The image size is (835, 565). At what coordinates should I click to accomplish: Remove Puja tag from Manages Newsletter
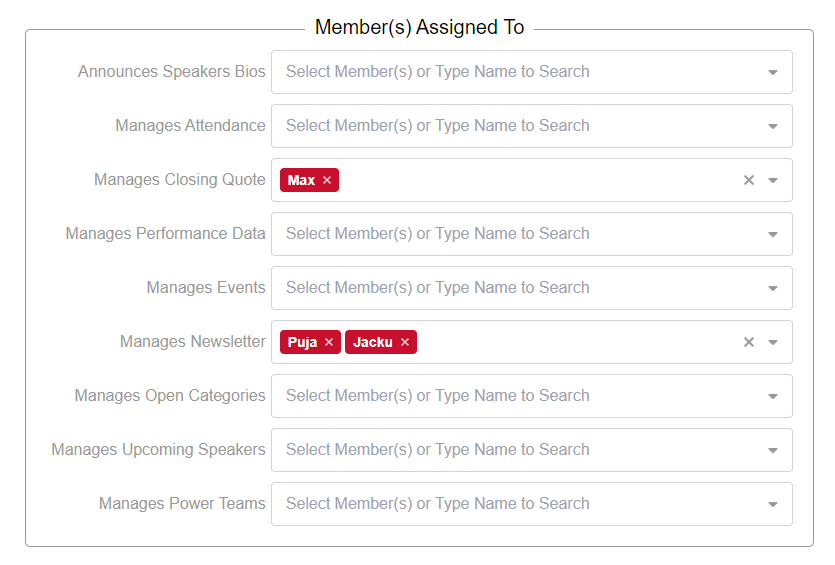tap(329, 343)
